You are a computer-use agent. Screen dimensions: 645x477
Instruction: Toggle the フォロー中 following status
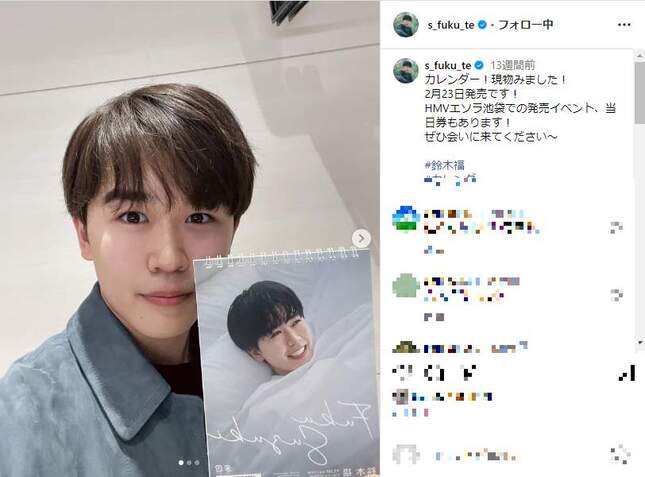pos(525,25)
